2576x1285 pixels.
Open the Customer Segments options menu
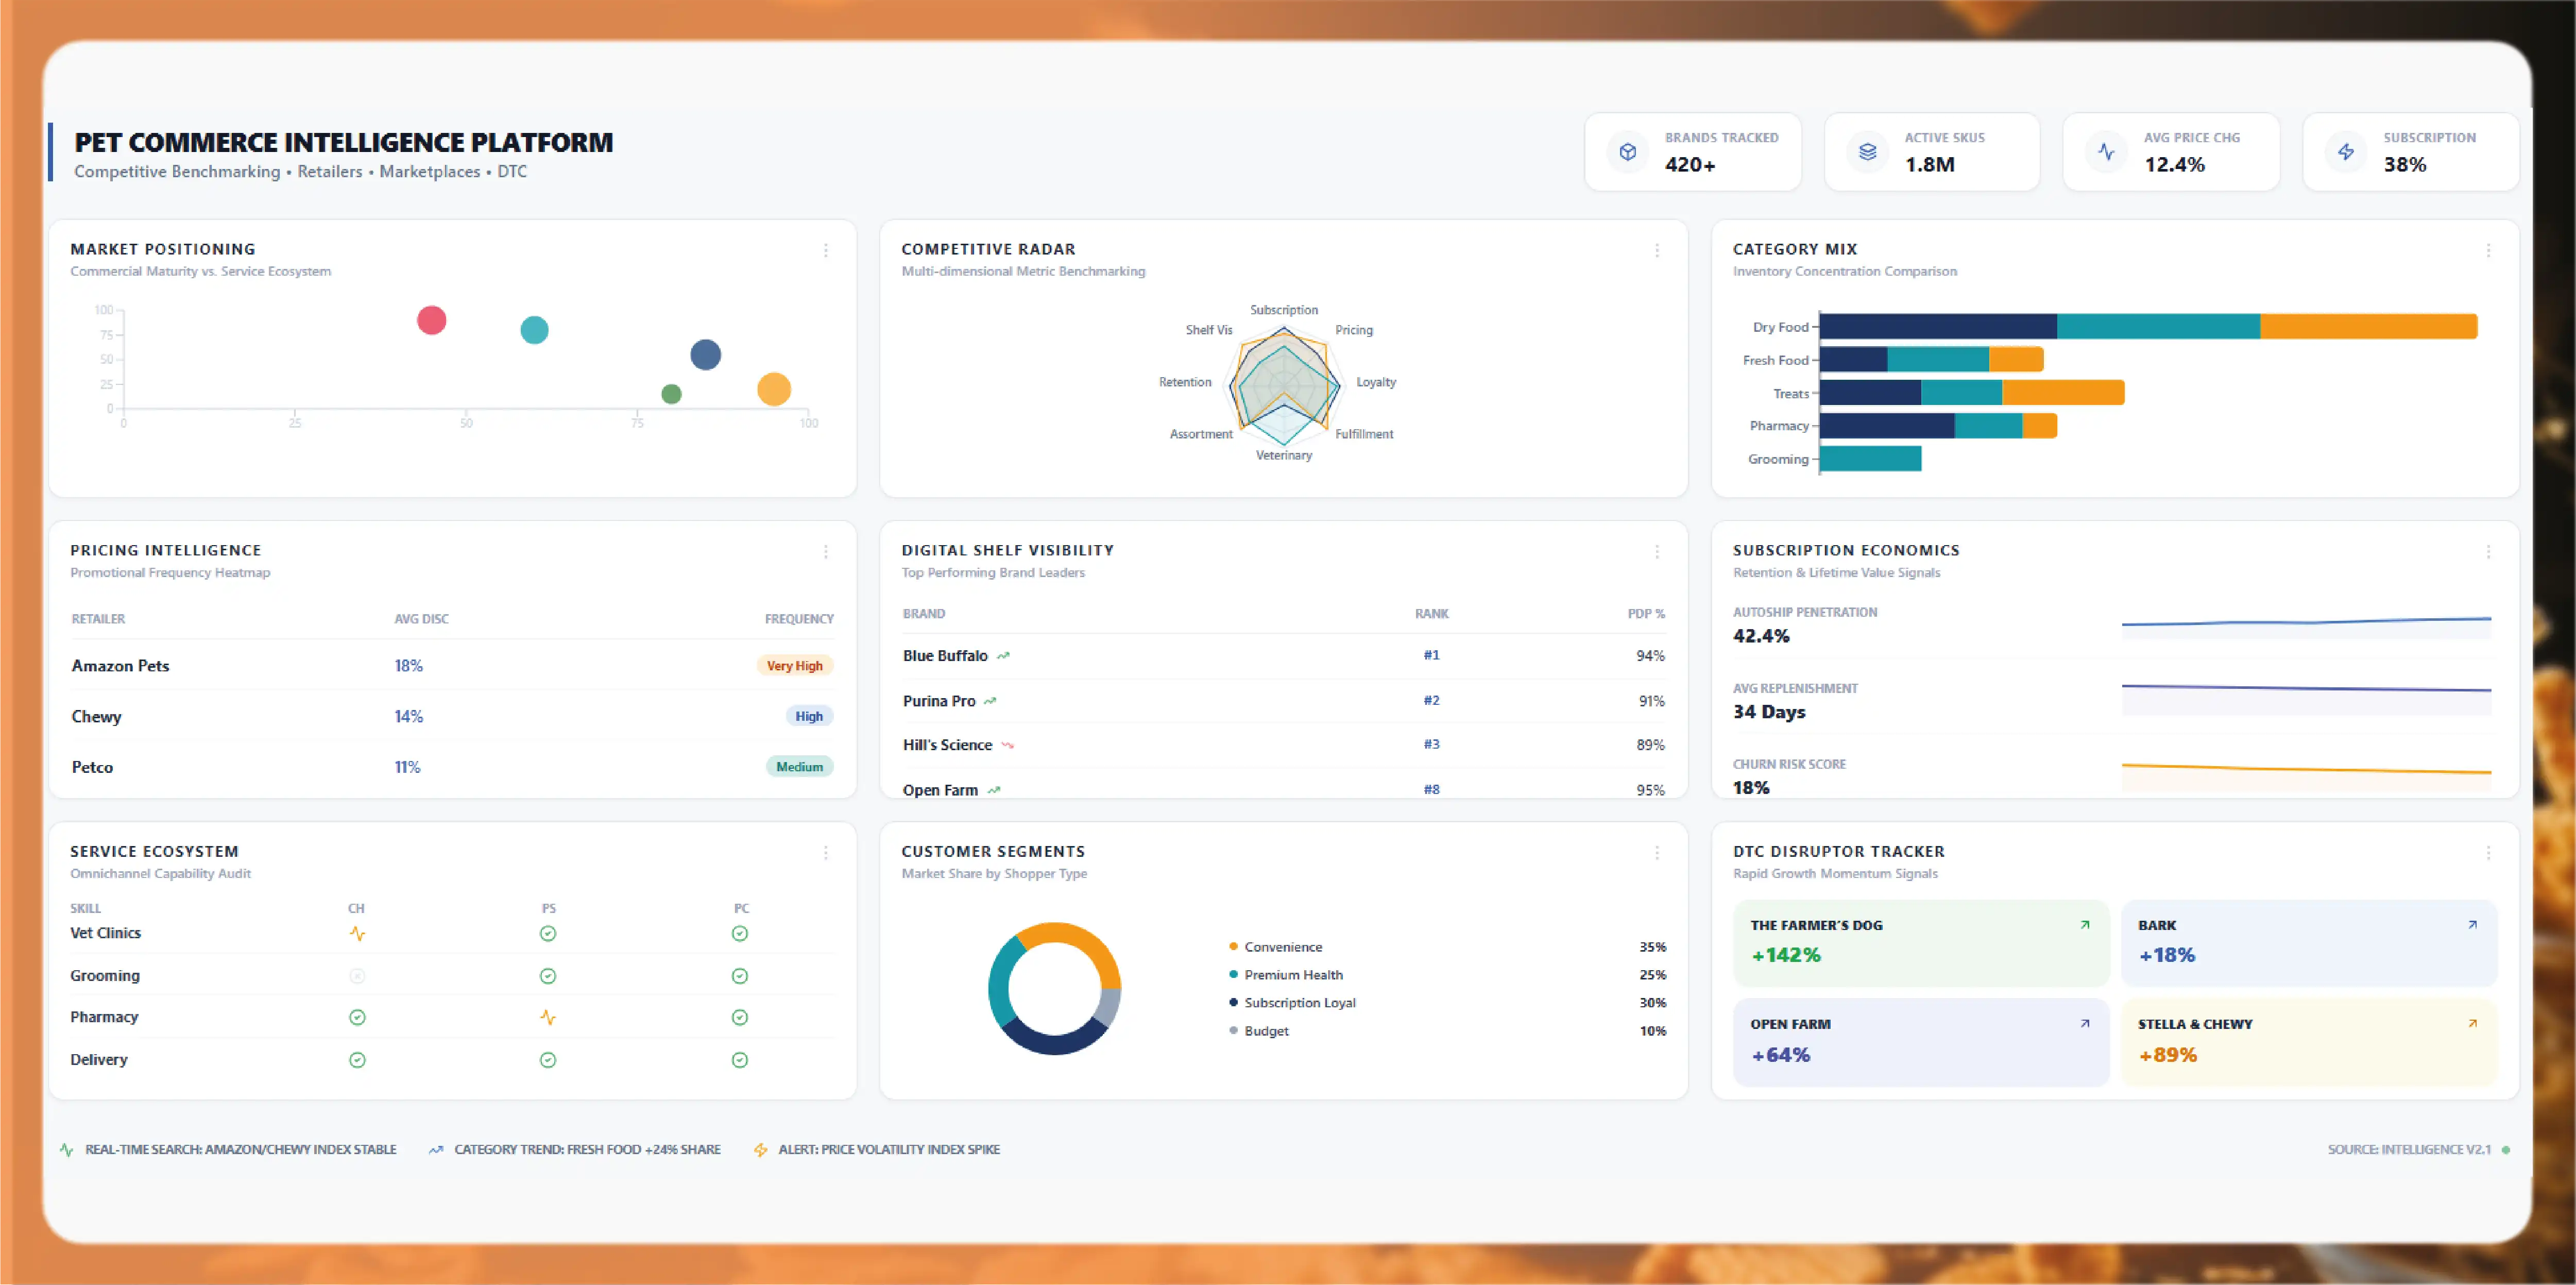pyautogui.click(x=1657, y=852)
